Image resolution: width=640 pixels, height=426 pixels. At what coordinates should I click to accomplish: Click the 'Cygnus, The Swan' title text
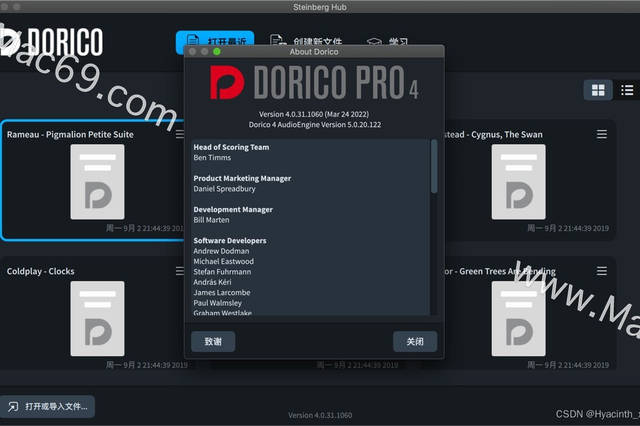(507, 135)
